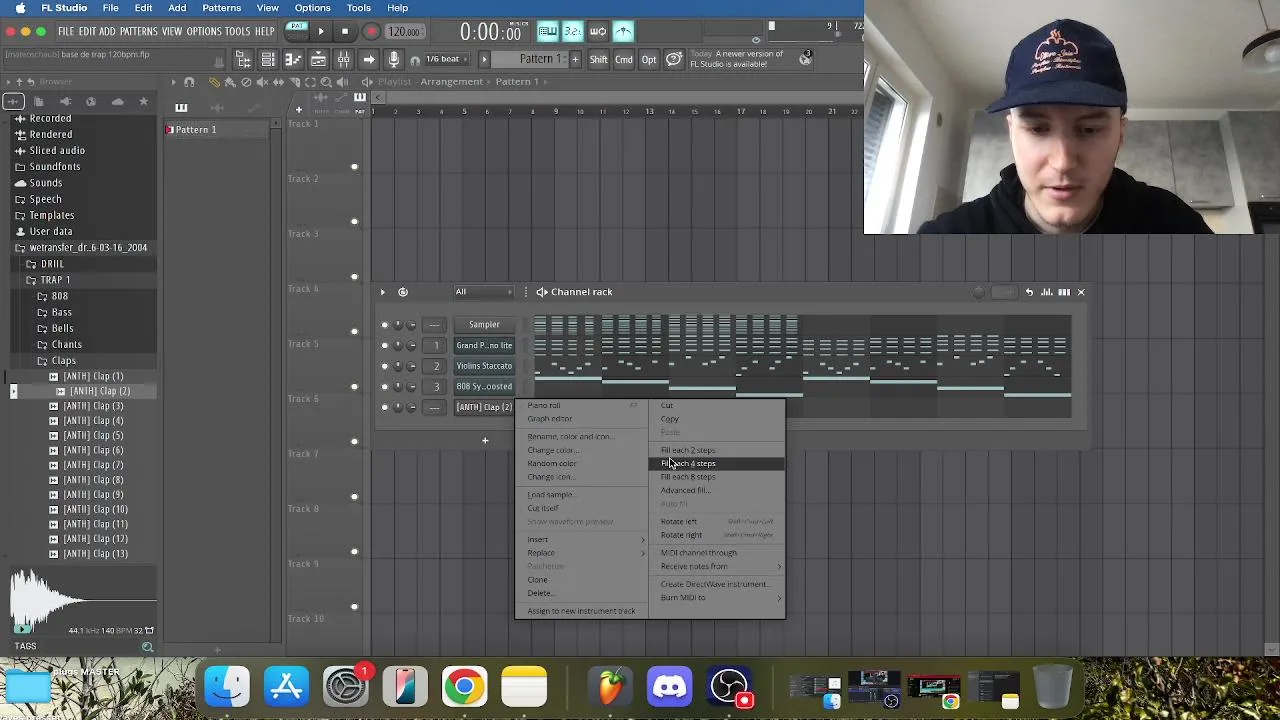The height and width of the screenshot is (720, 1280).
Task: Click the Channel rack play arrow icon
Action: (382, 292)
